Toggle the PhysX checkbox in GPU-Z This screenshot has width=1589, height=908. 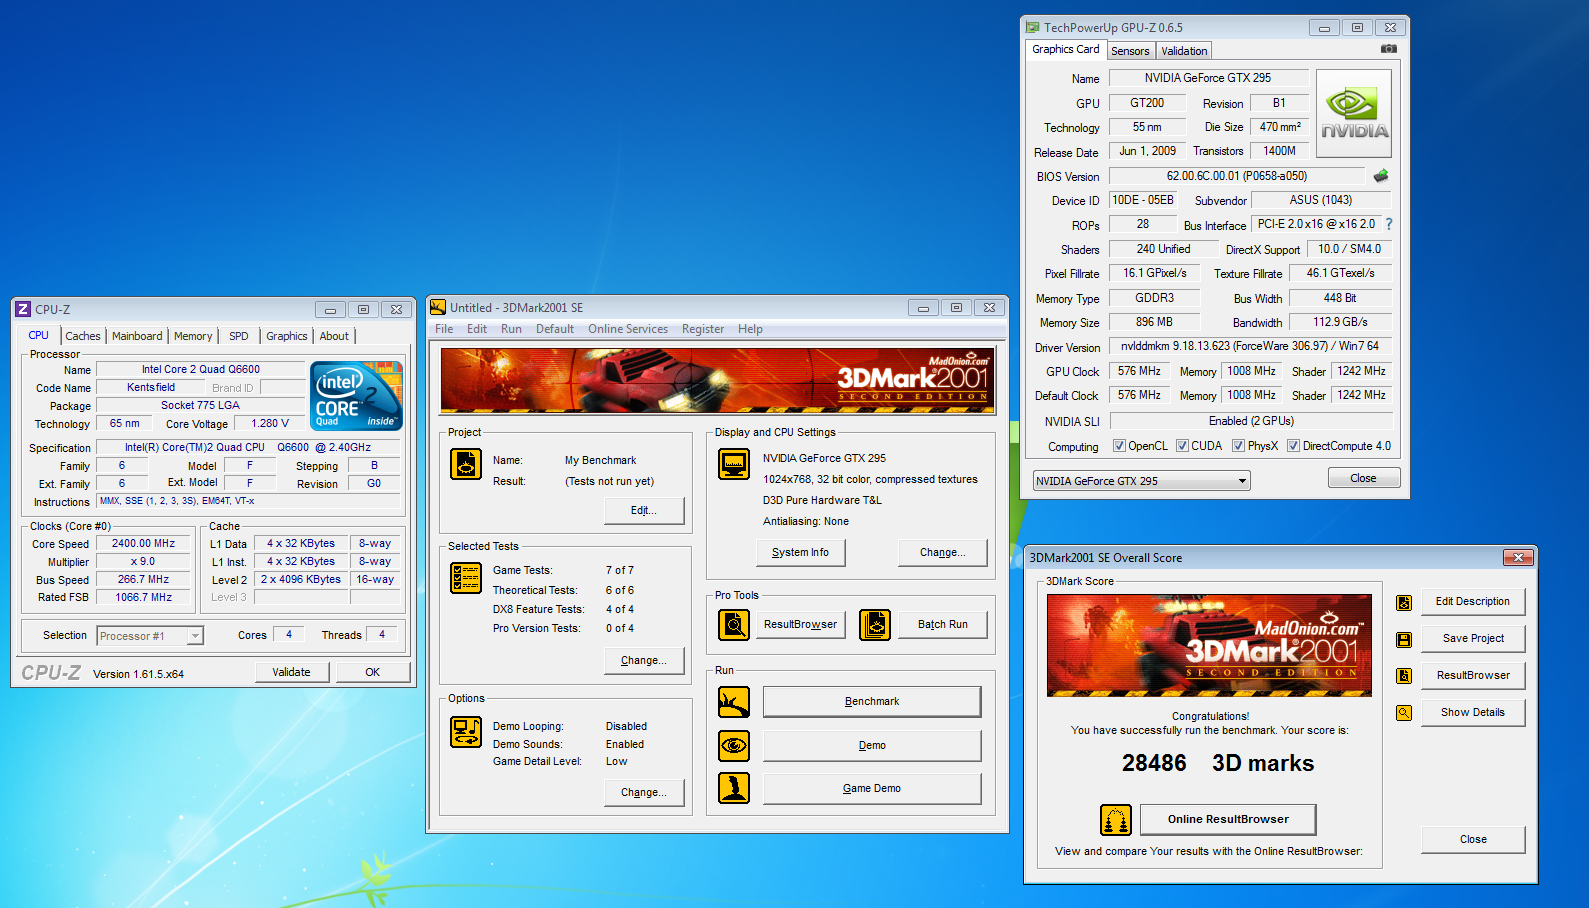point(1238,446)
